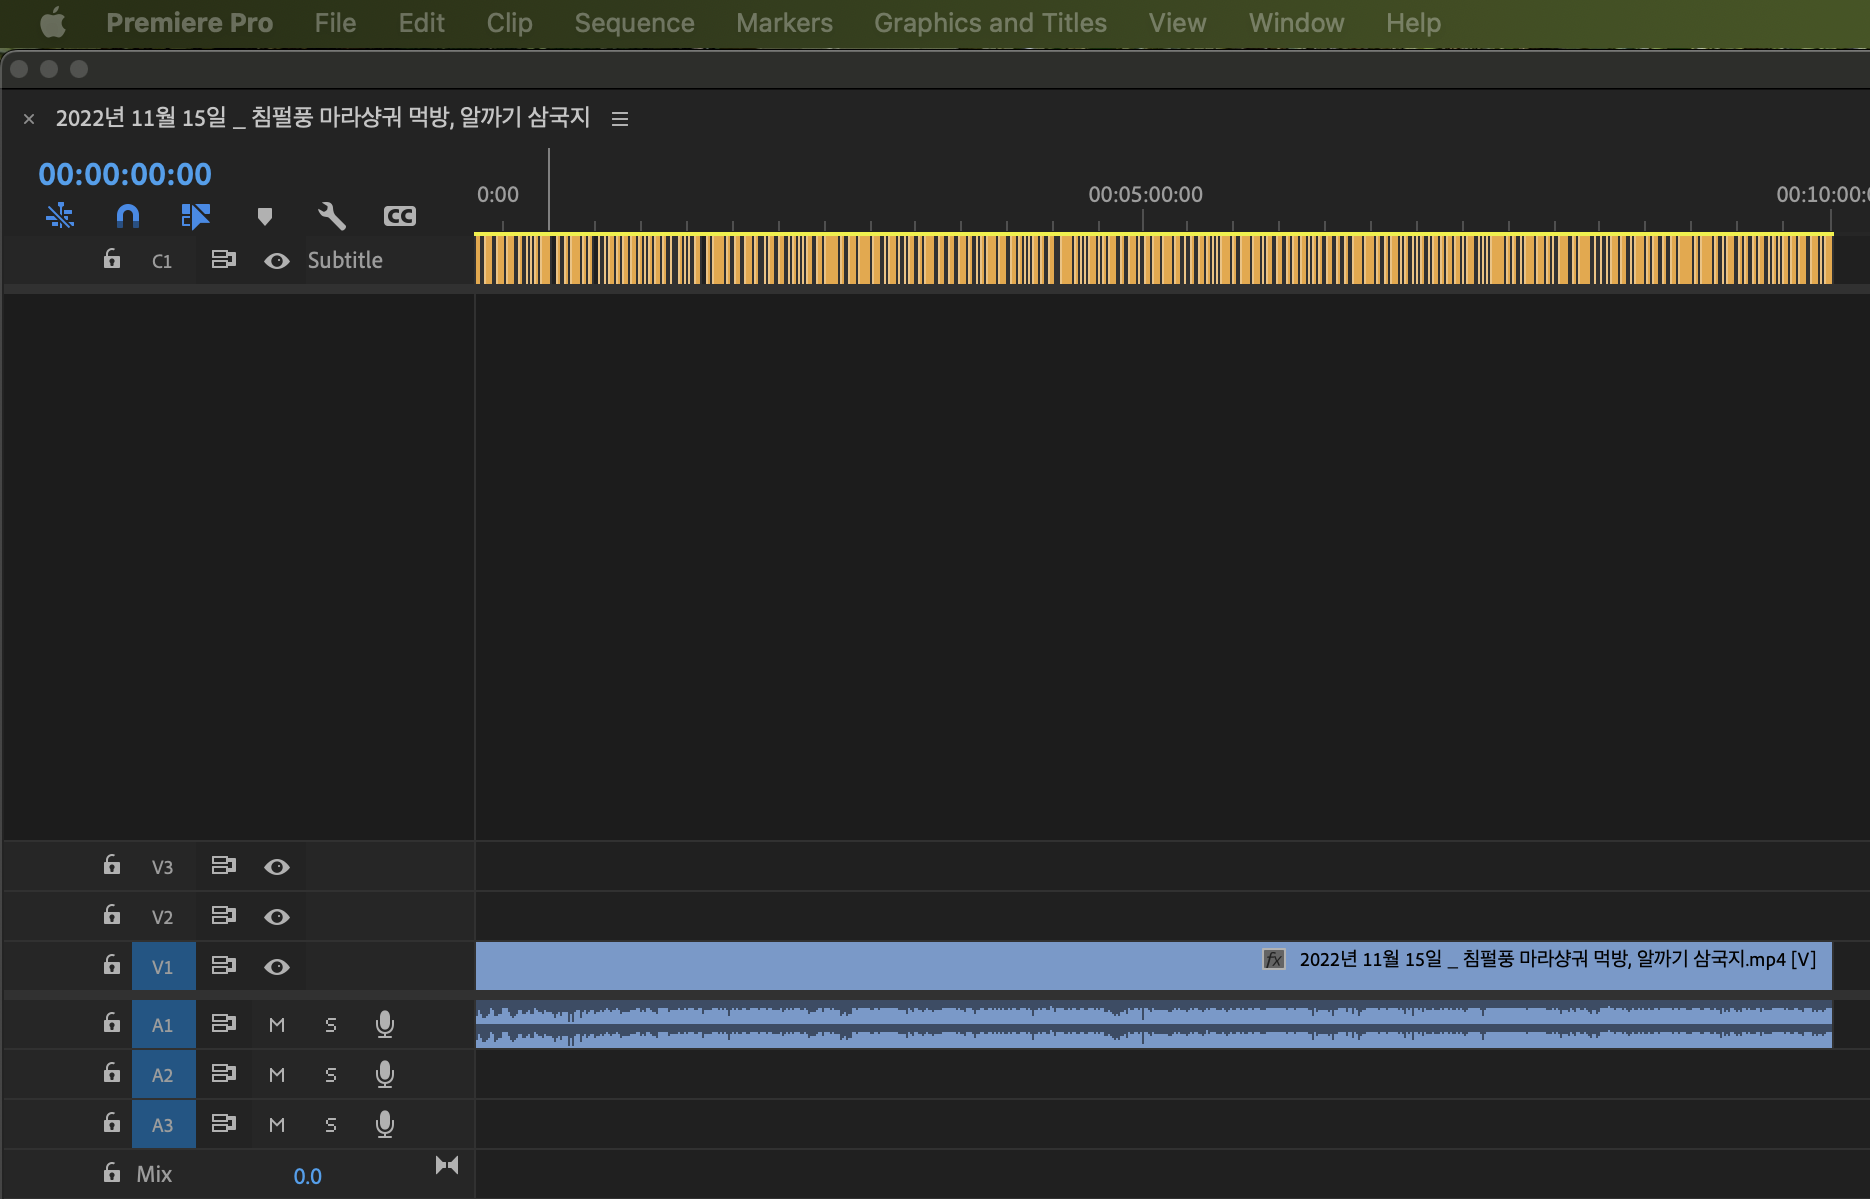Open Caption track options CC icon

coord(399,216)
